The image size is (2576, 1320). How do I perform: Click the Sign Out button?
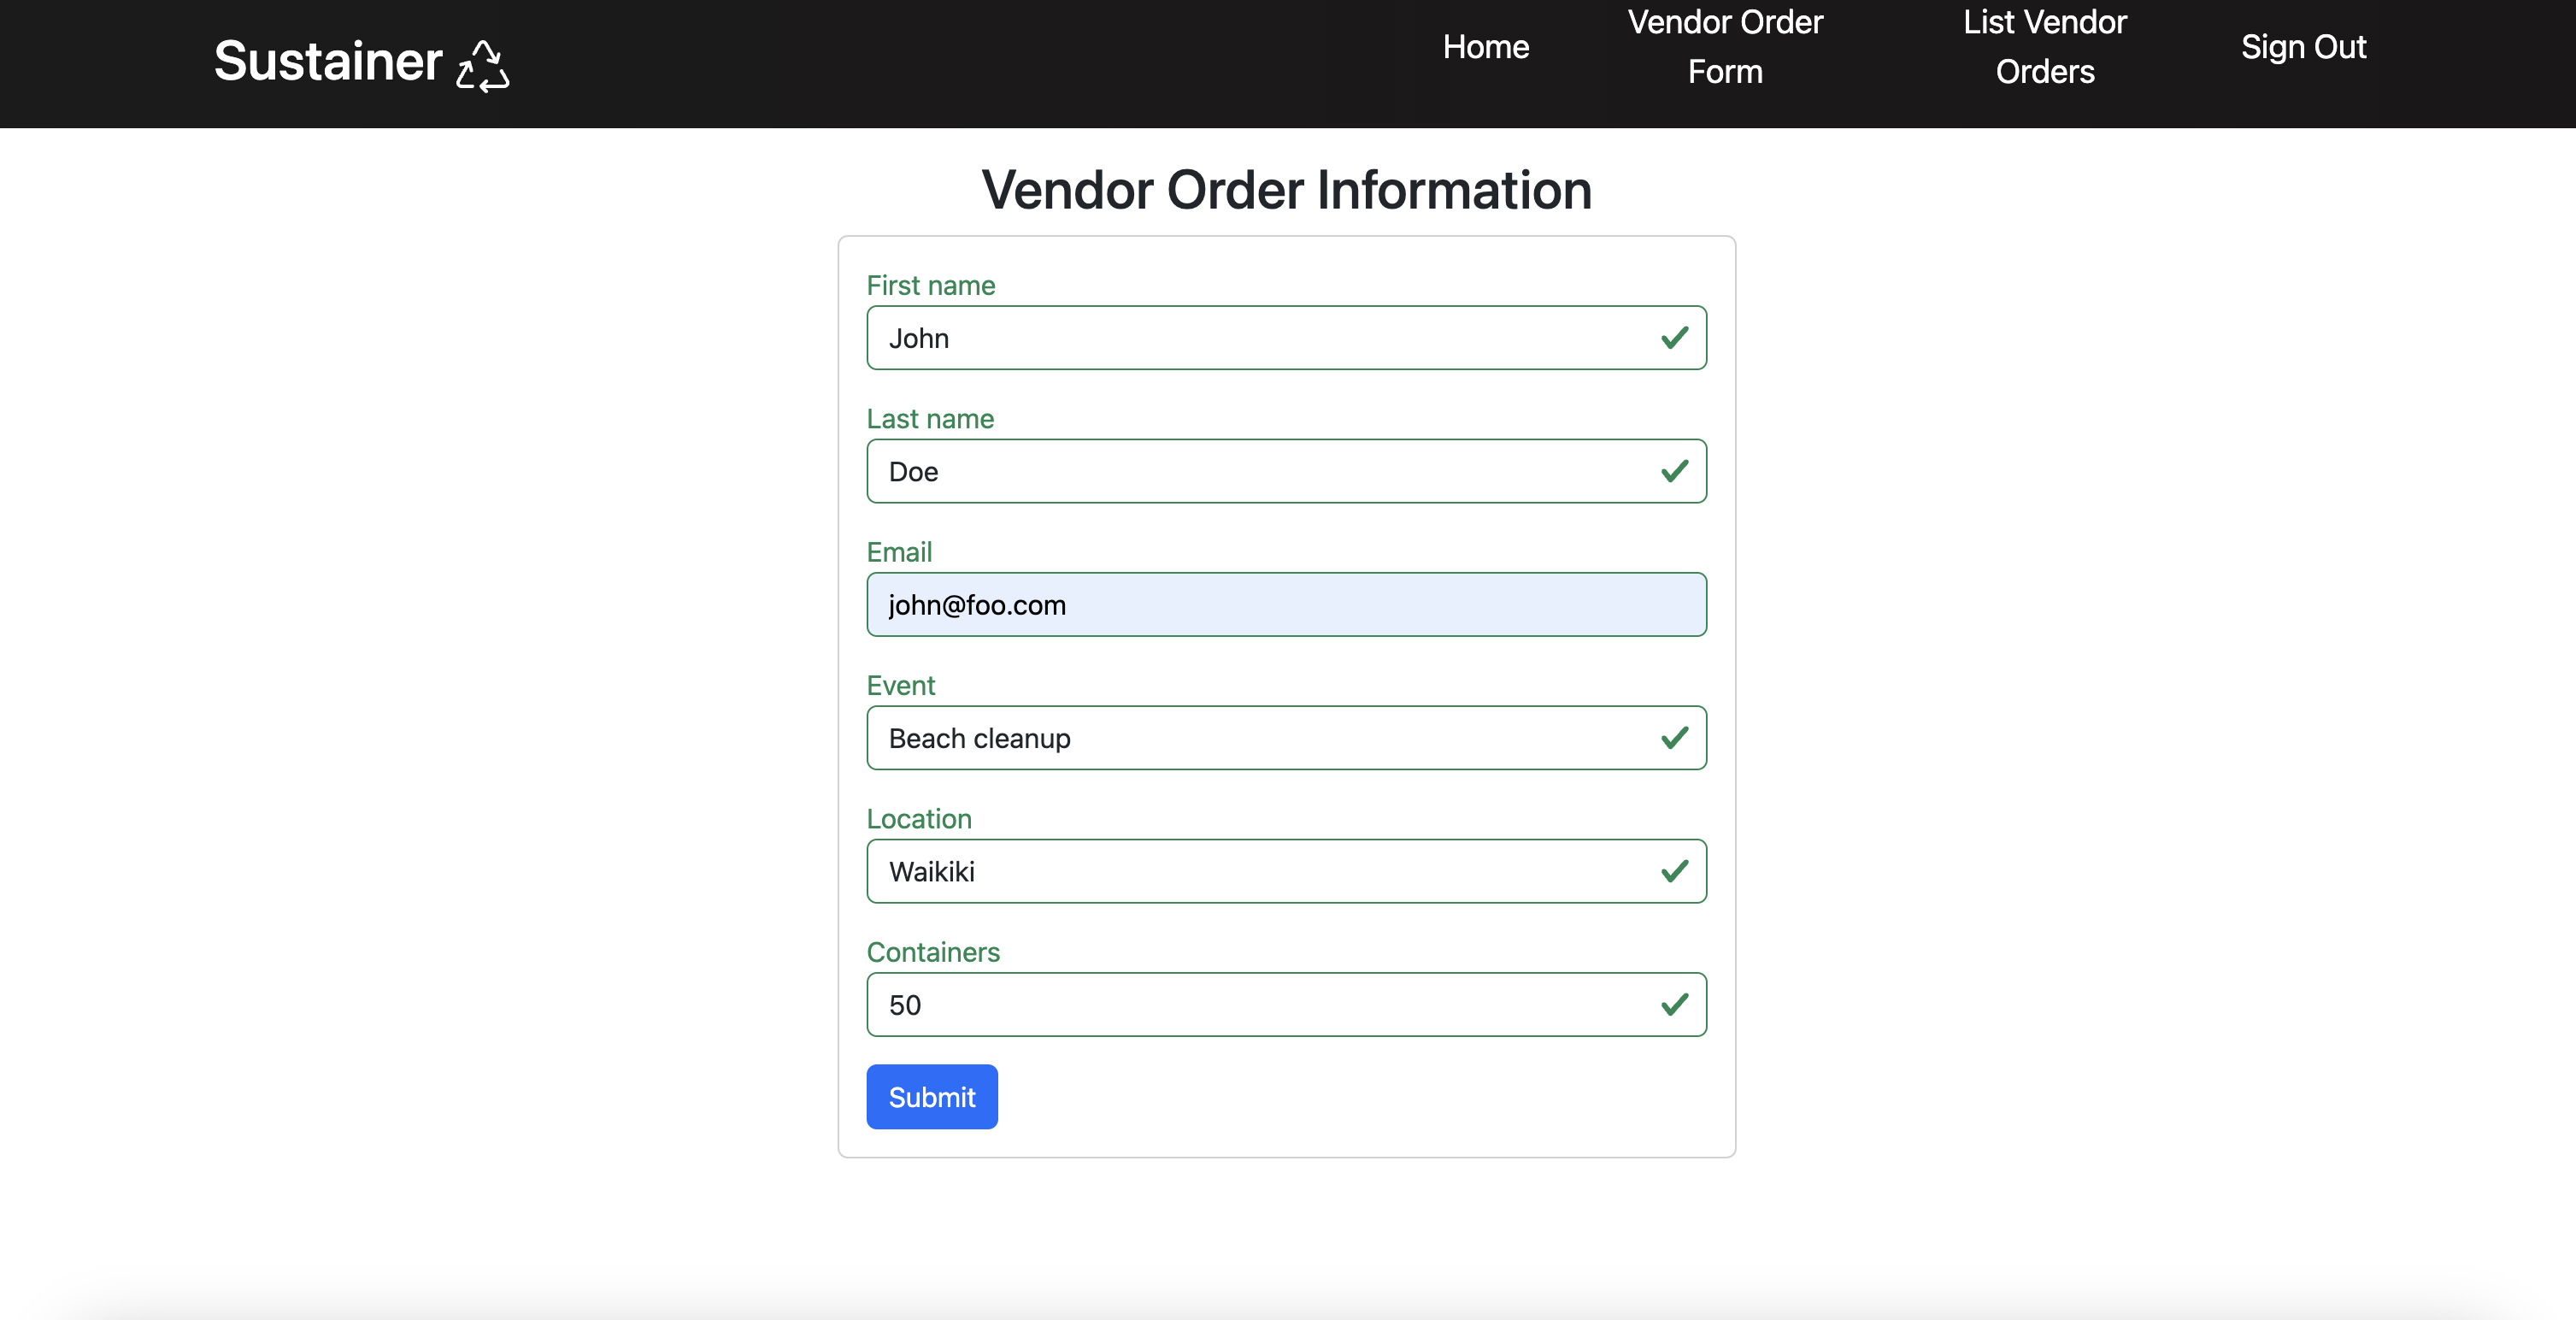[x=2303, y=45]
